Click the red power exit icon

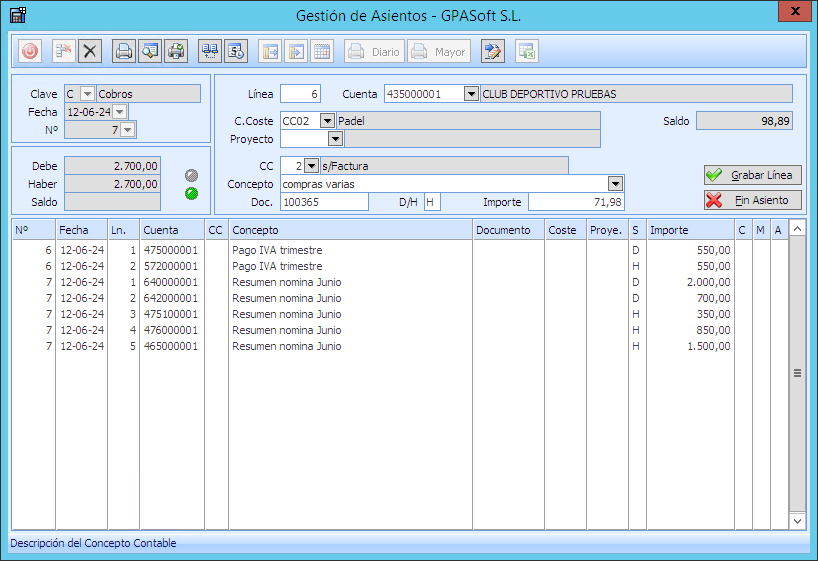[x=30, y=51]
